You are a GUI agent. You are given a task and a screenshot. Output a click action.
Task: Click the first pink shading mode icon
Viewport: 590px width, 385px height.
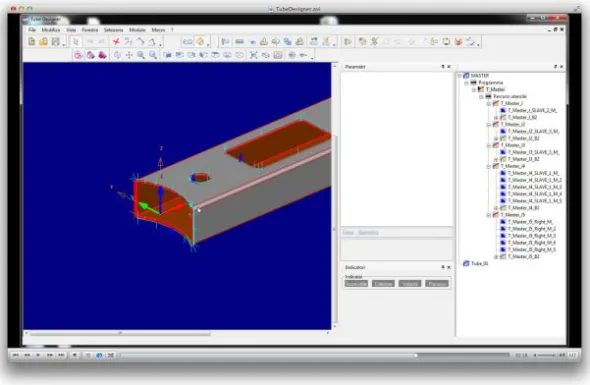pyautogui.click(x=78, y=55)
